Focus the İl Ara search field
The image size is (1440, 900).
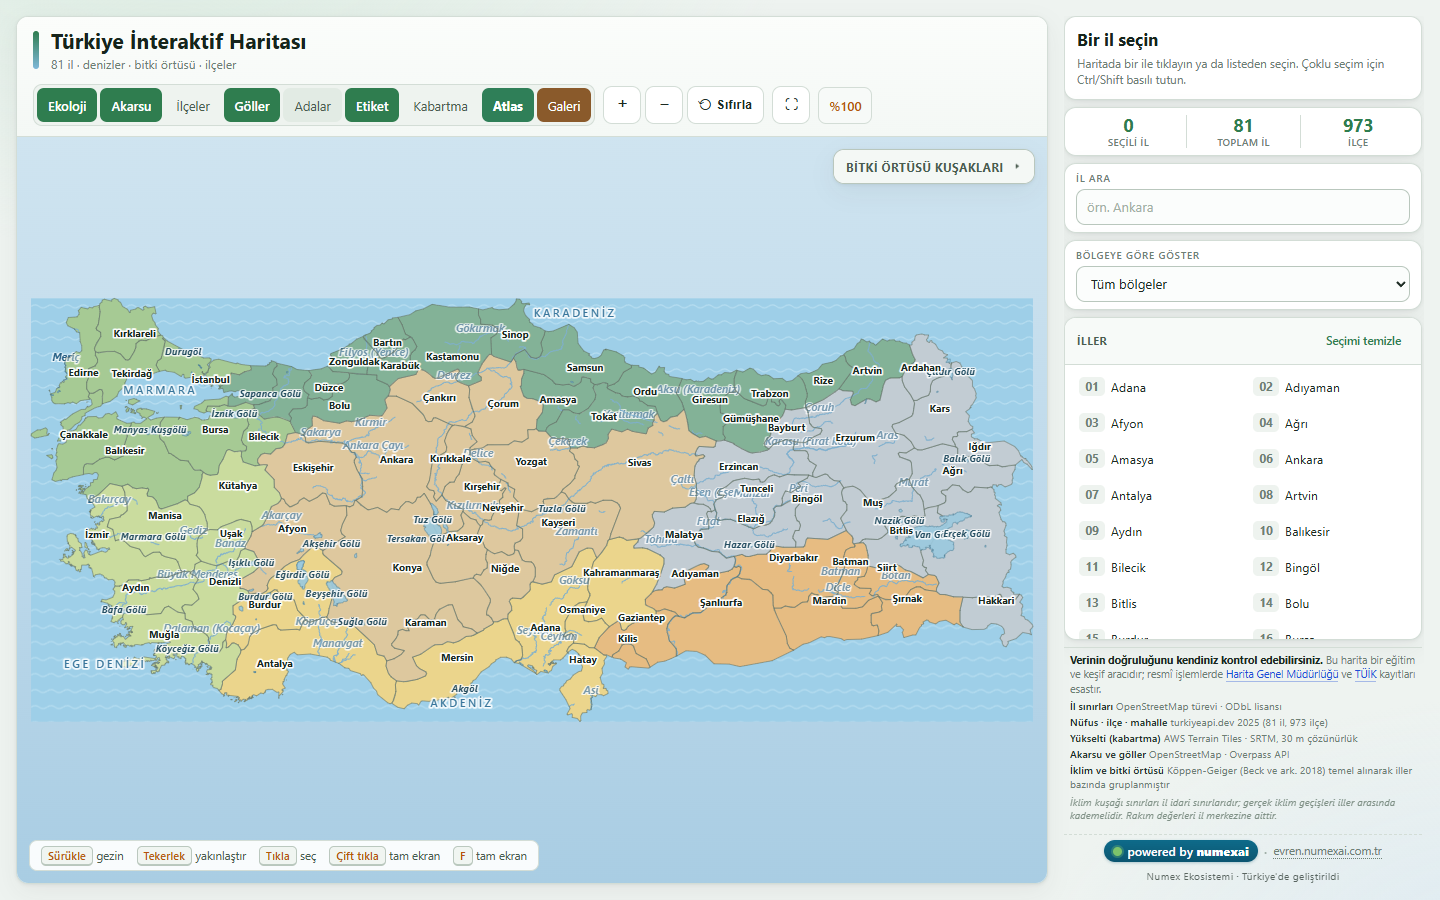tap(1243, 207)
